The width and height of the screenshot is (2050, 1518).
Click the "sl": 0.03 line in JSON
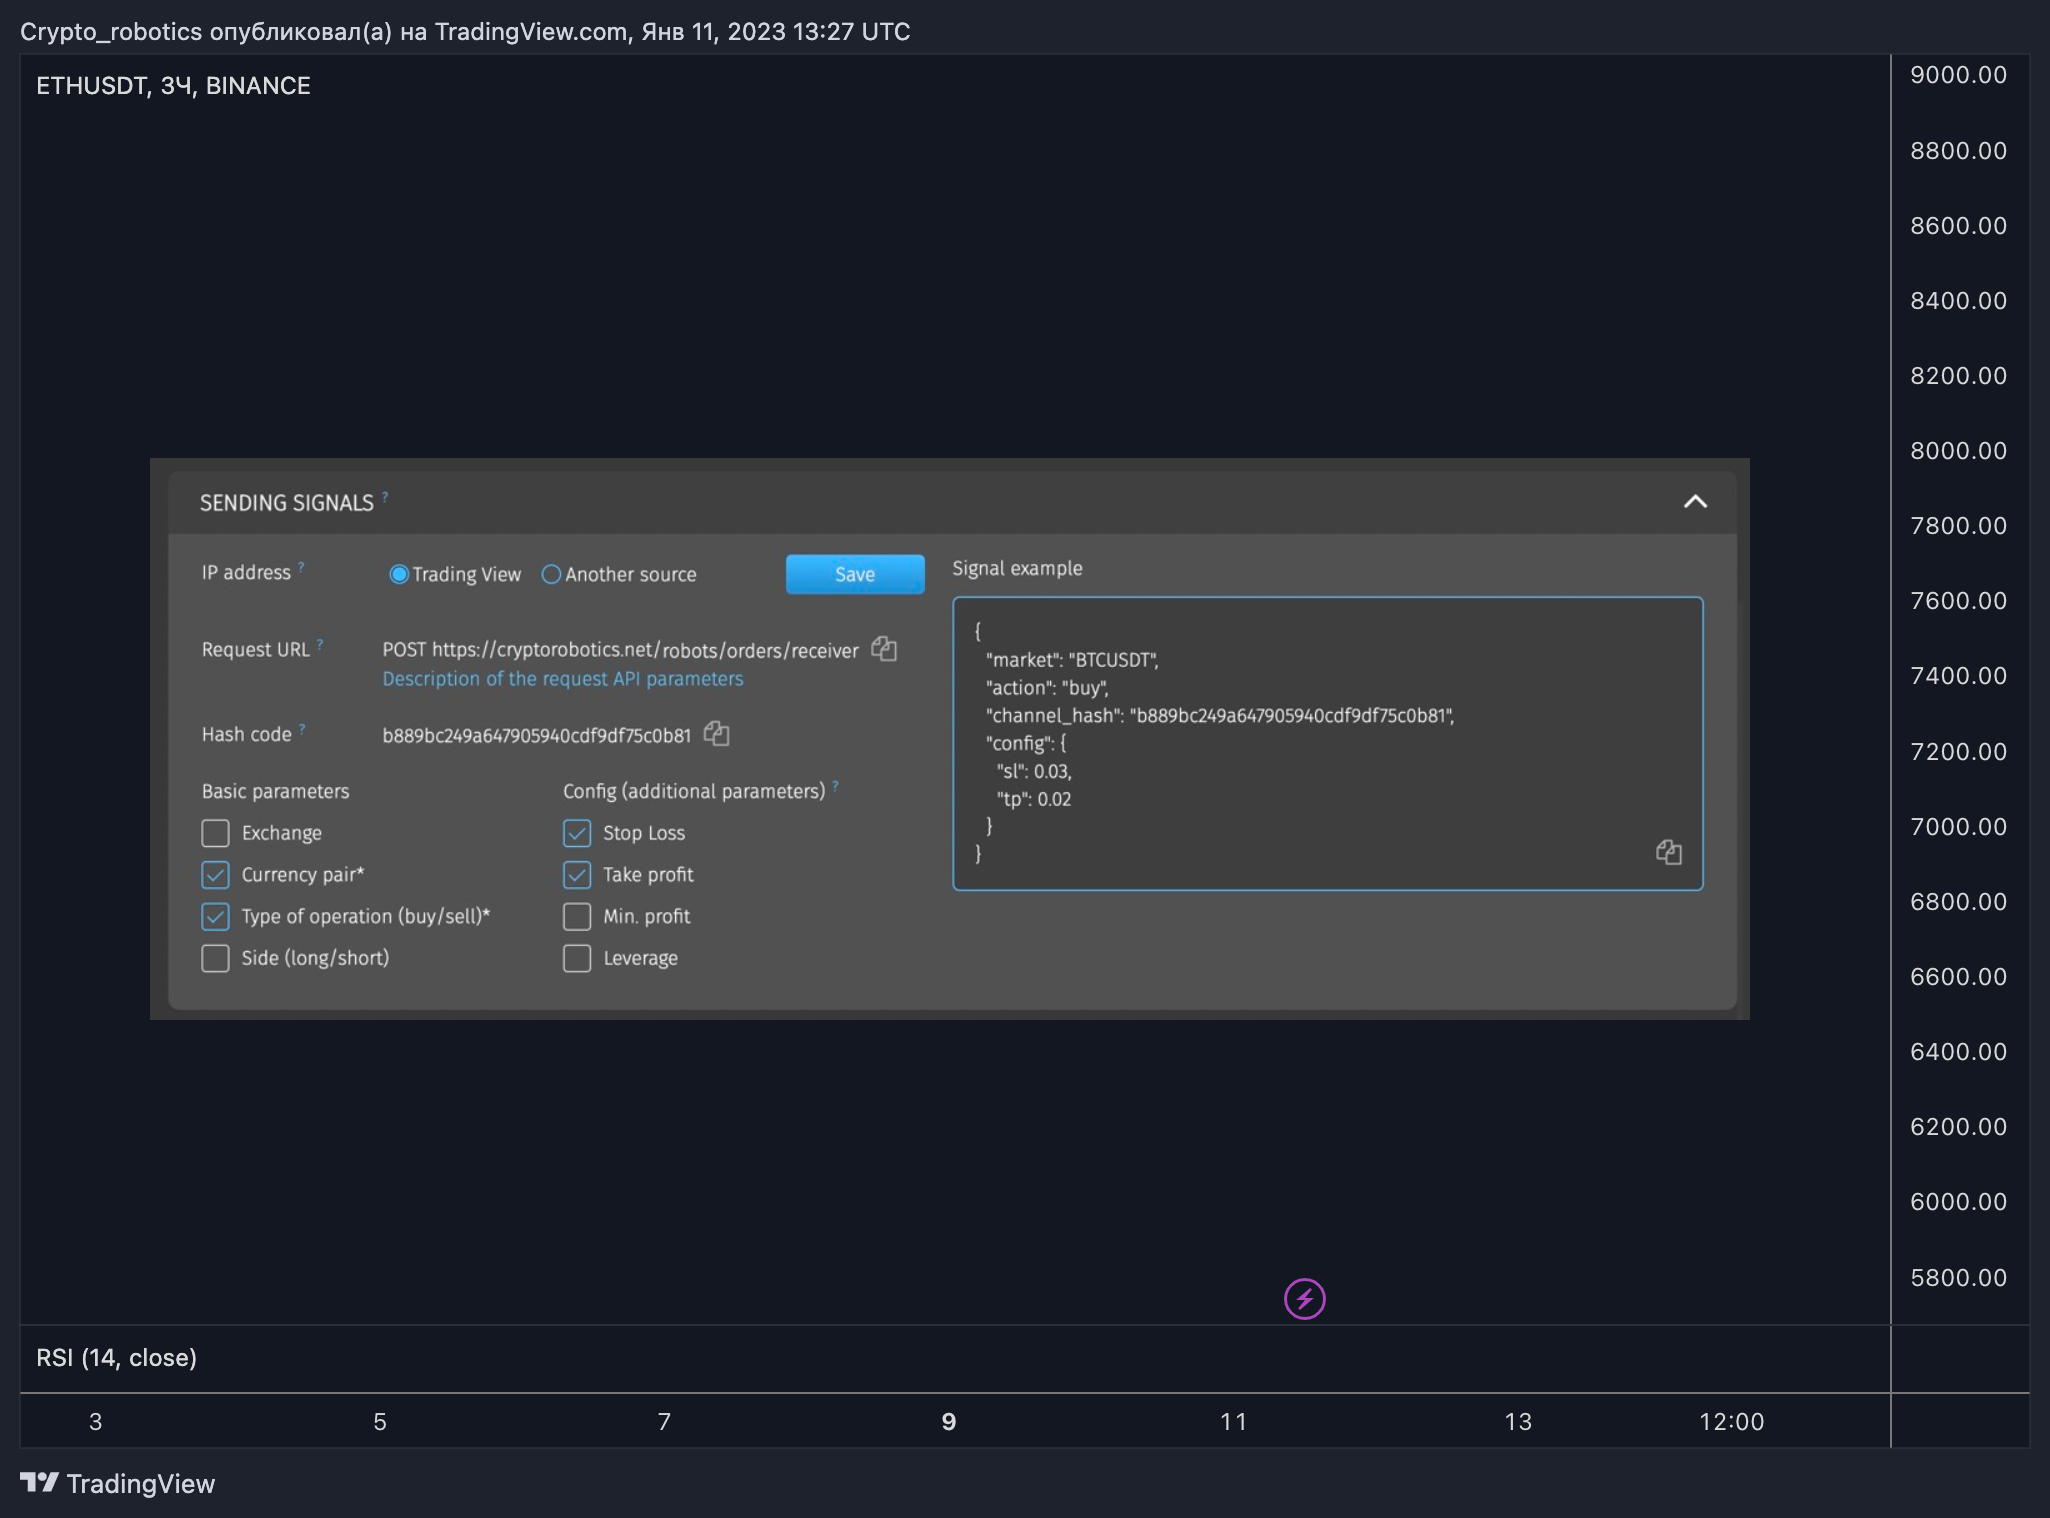pyautogui.click(x=1034, y=771)
